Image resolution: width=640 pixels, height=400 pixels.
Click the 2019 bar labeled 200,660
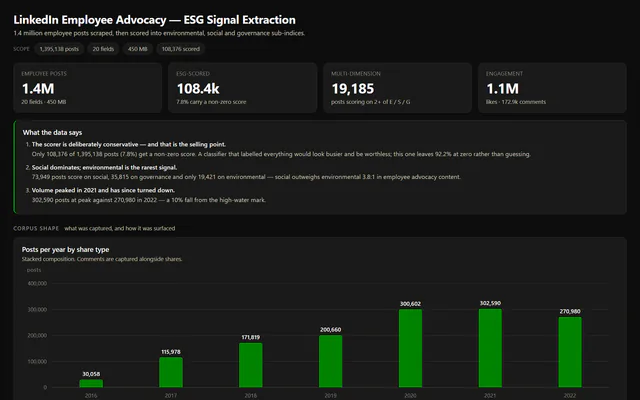tap(331, 361)
